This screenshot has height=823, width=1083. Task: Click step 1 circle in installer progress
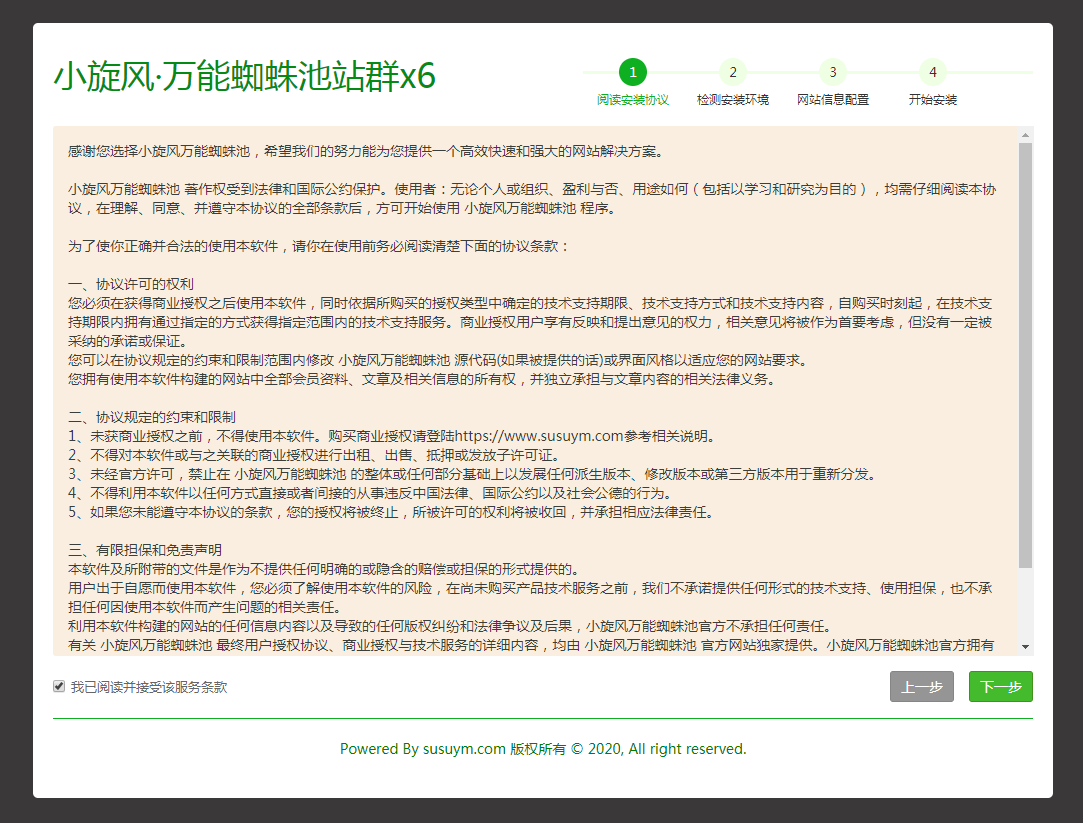tap(633, 72)
